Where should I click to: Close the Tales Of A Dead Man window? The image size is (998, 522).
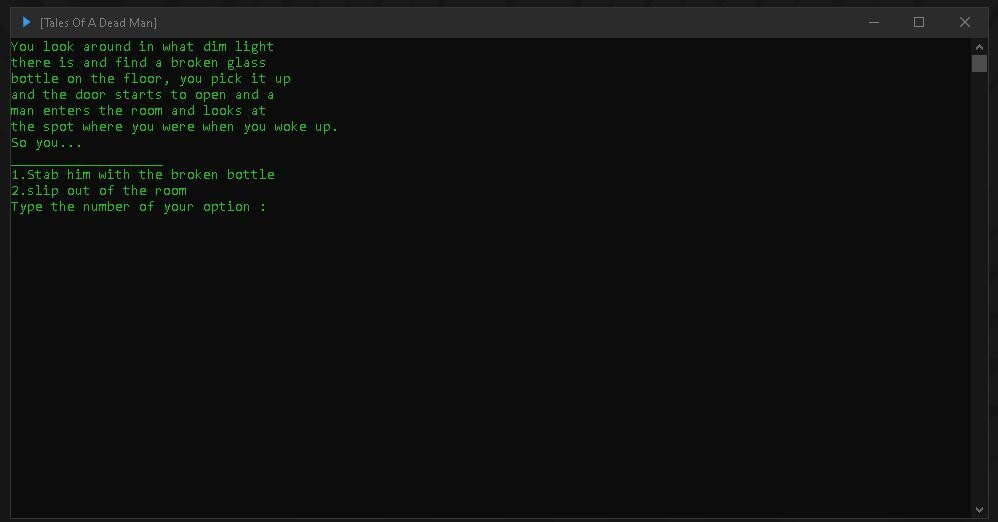965,22
